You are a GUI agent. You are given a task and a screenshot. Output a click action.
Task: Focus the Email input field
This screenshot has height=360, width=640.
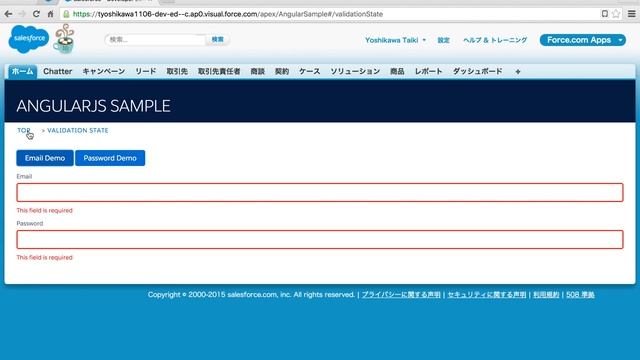coord(320,192)
